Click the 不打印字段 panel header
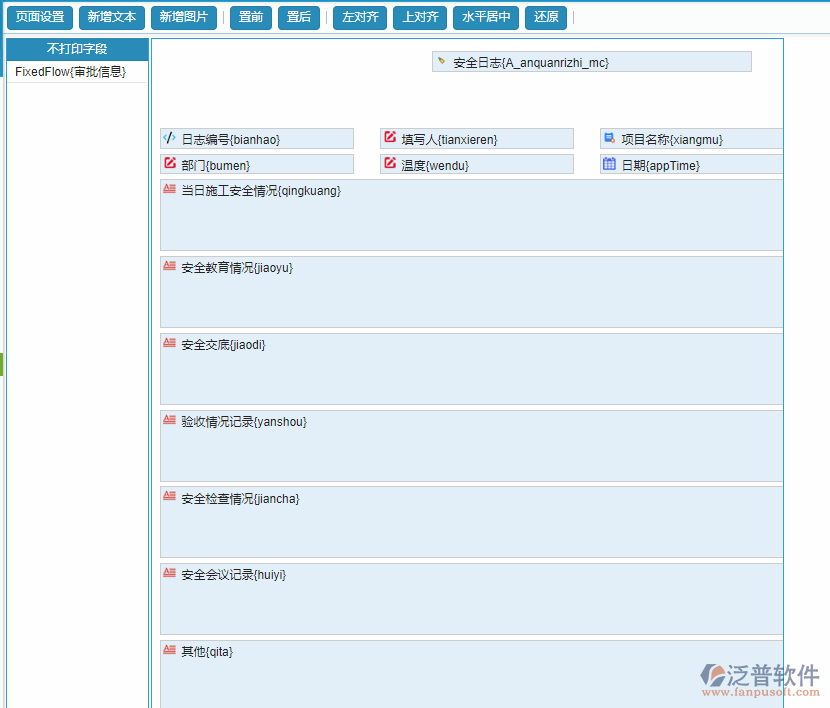 pos(75,48)
